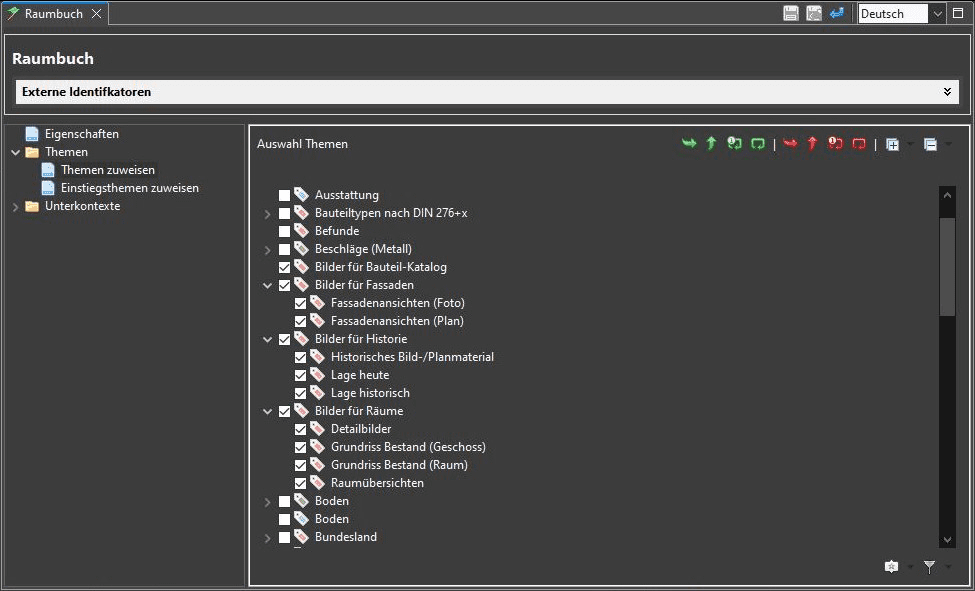Click the blue return arrow icon
Screen dimensions: 975x591
(x=837, y=13)
